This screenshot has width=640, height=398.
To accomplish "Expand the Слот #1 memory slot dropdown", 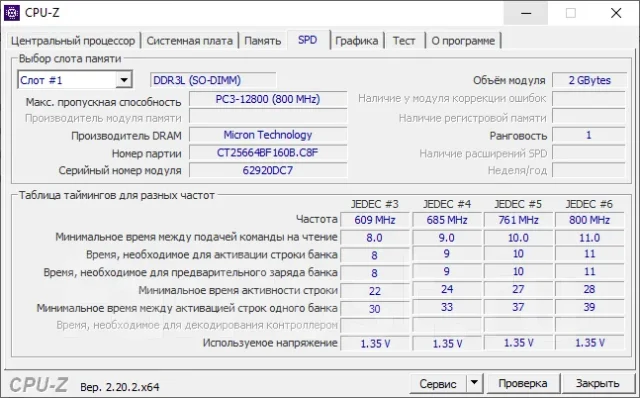I will 124,80.
